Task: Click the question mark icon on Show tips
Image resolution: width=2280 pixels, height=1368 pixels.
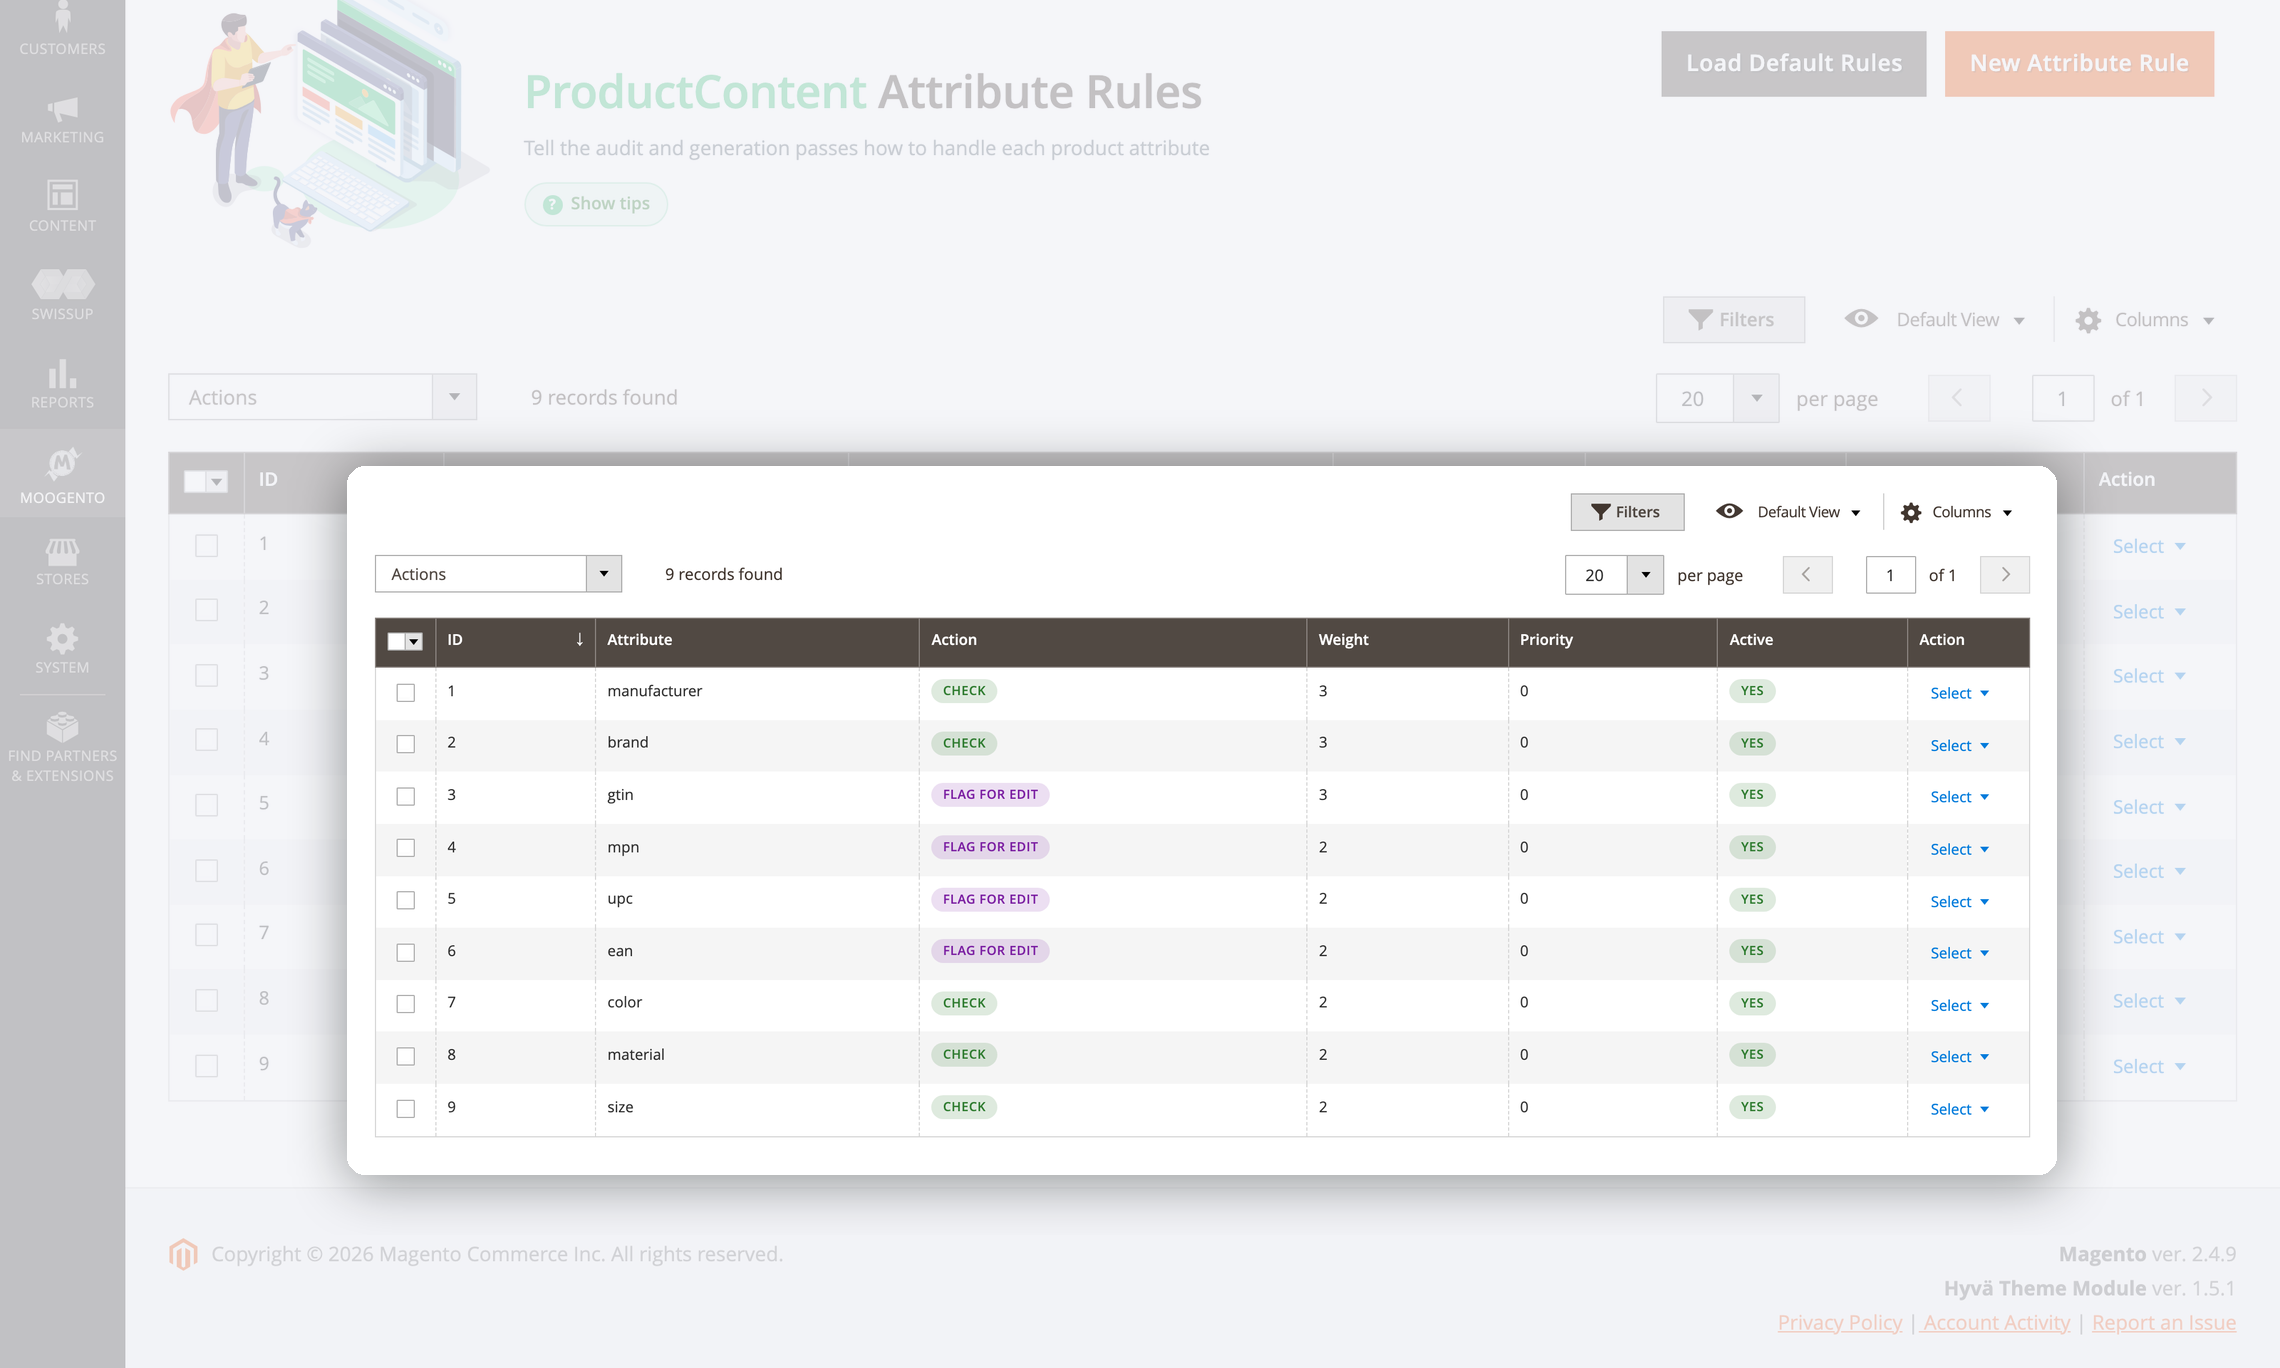Action: click(x=553, y=204)
